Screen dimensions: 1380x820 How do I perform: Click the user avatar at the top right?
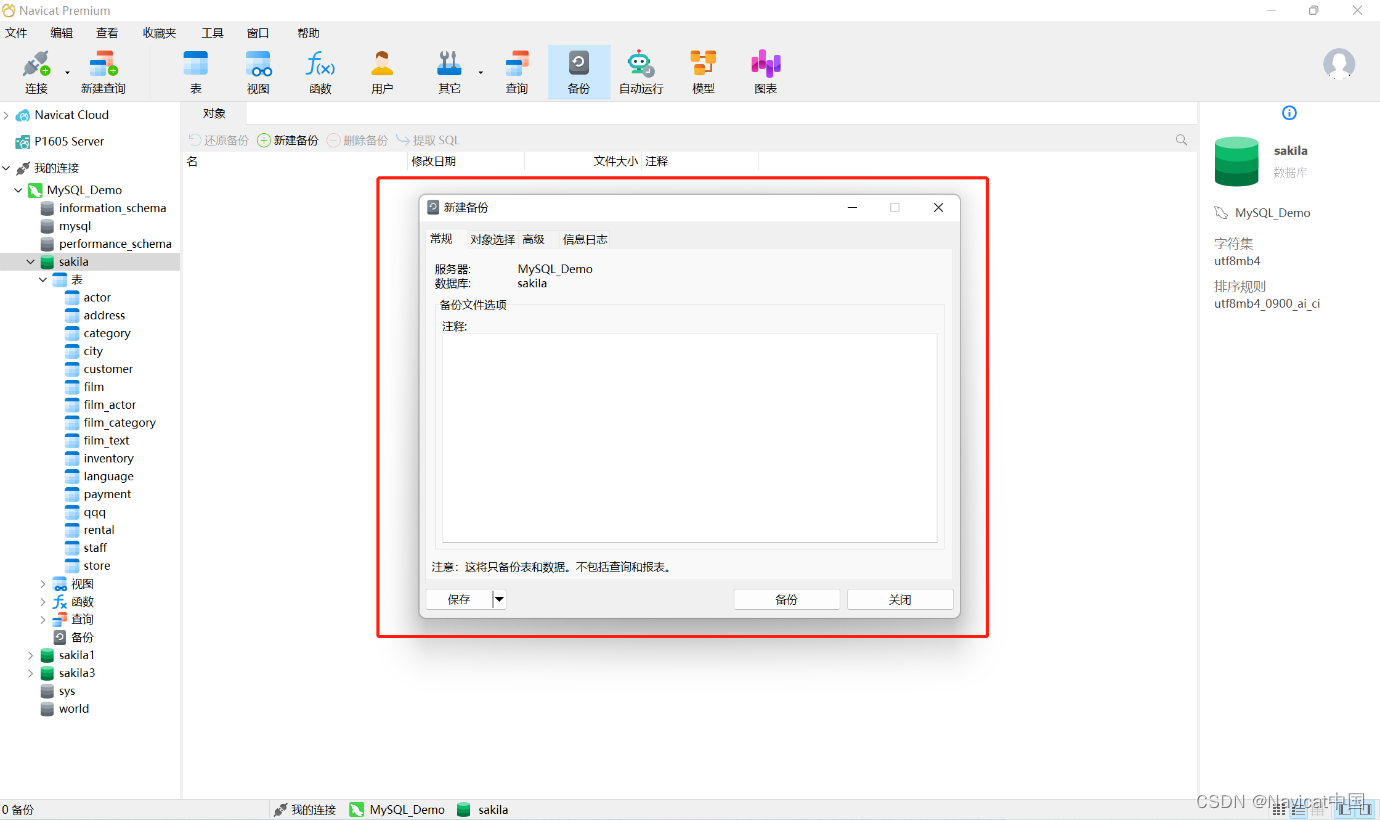pos(1339,64)
